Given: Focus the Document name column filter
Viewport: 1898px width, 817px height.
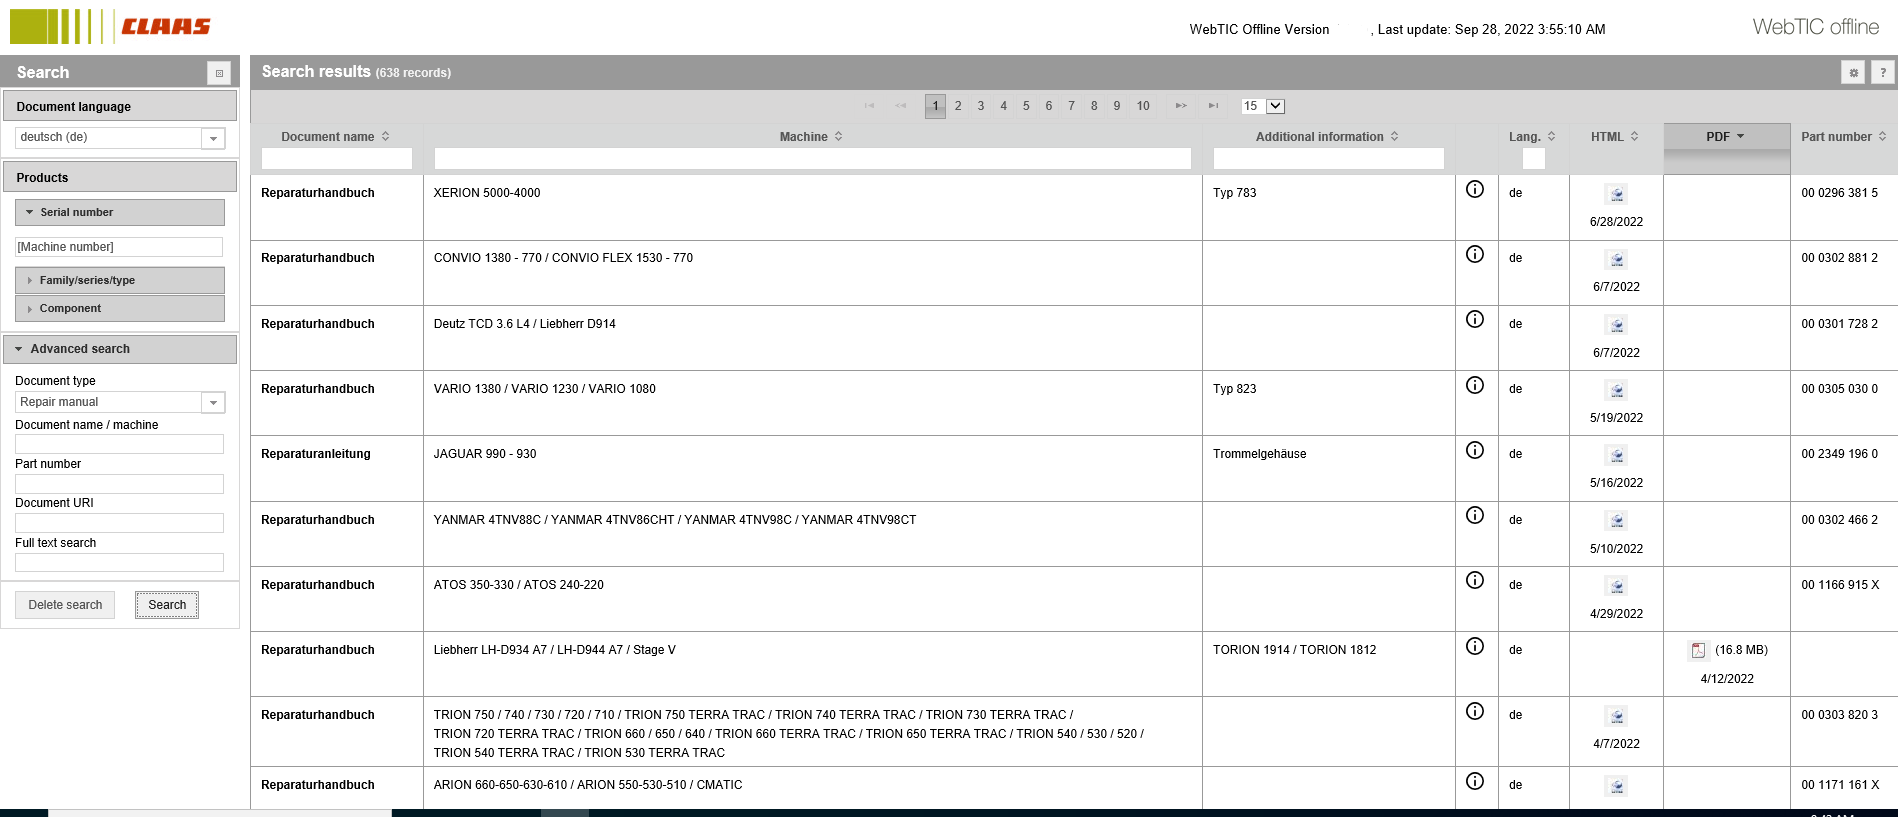Looking at the screenshot, I should pos(336,158).
